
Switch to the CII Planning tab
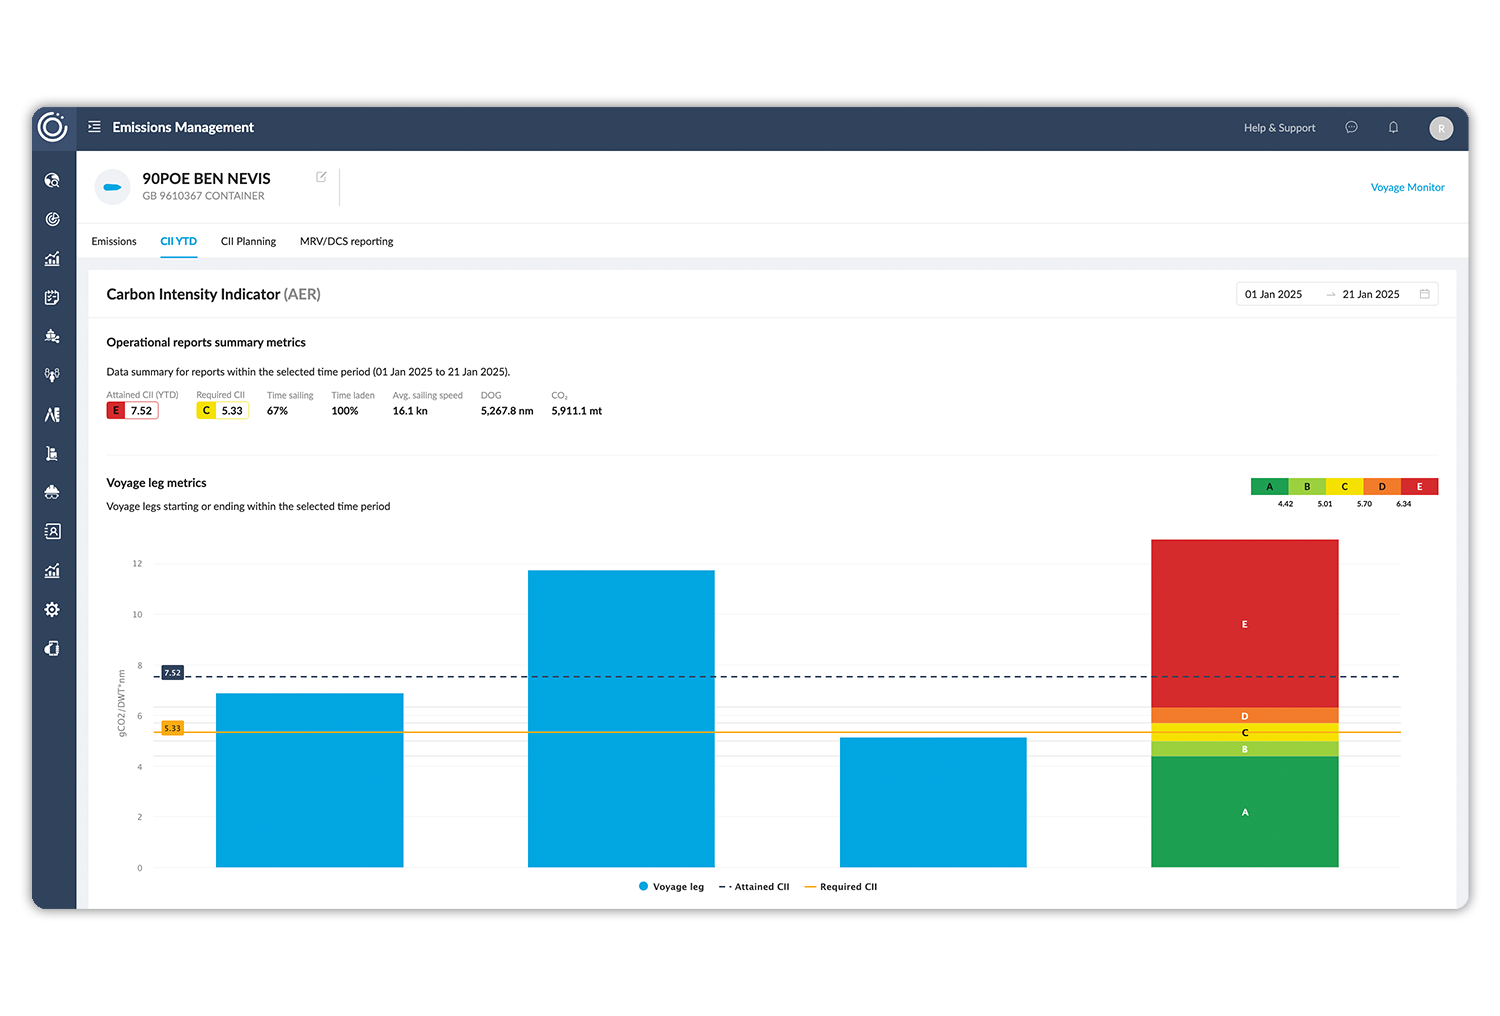click(248, 241)
